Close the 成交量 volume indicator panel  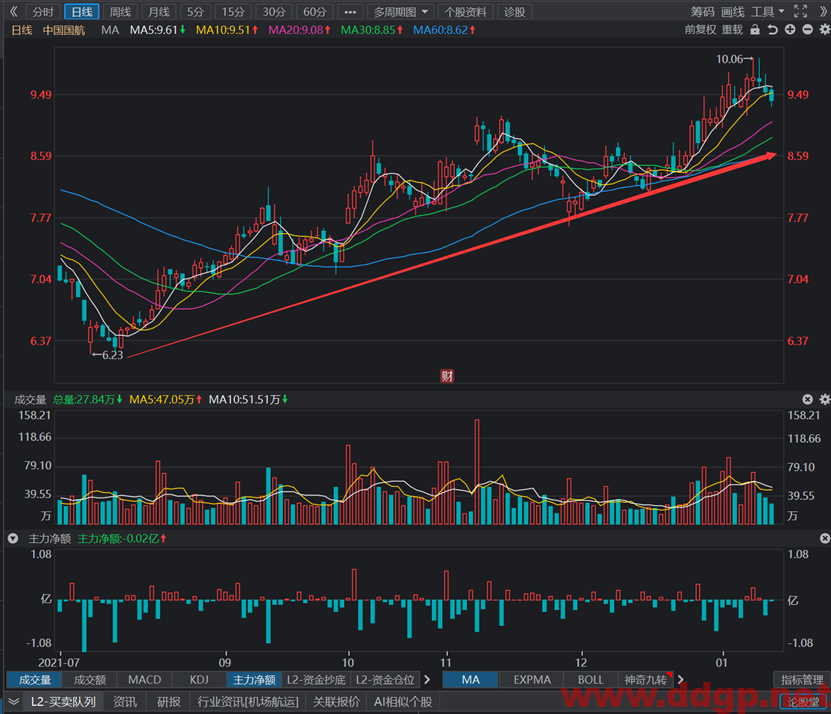[x=807, y=399]
